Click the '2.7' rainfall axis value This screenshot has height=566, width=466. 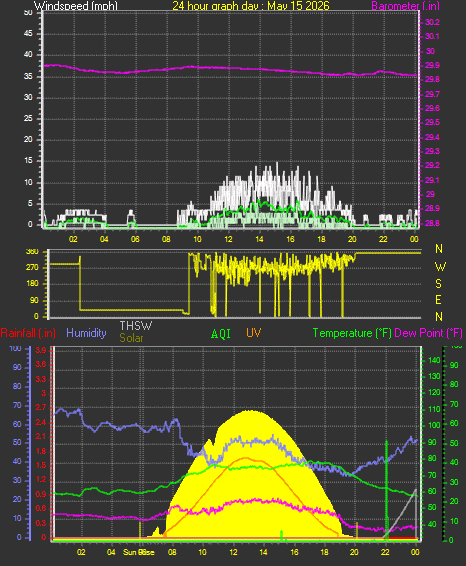click(41, 408)
